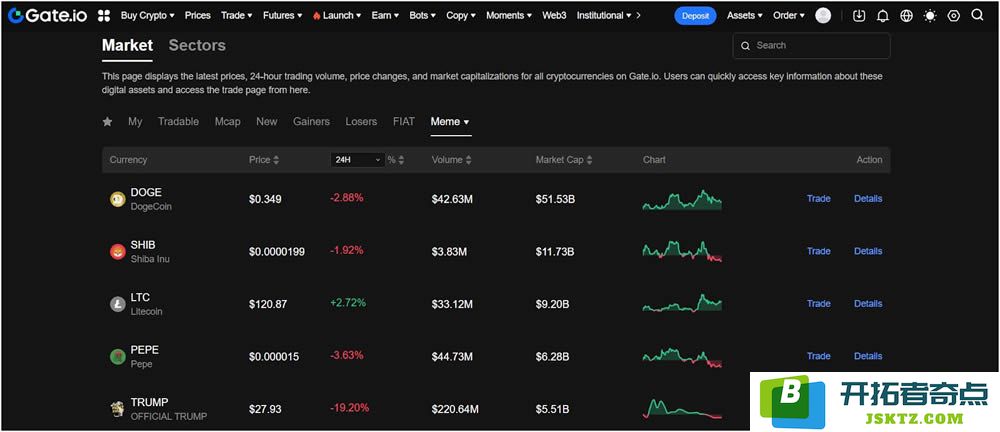This screenshot has width=1000, height=432.
Task: Expand the Meme category dropdown
Action: (x=450, y=121)
